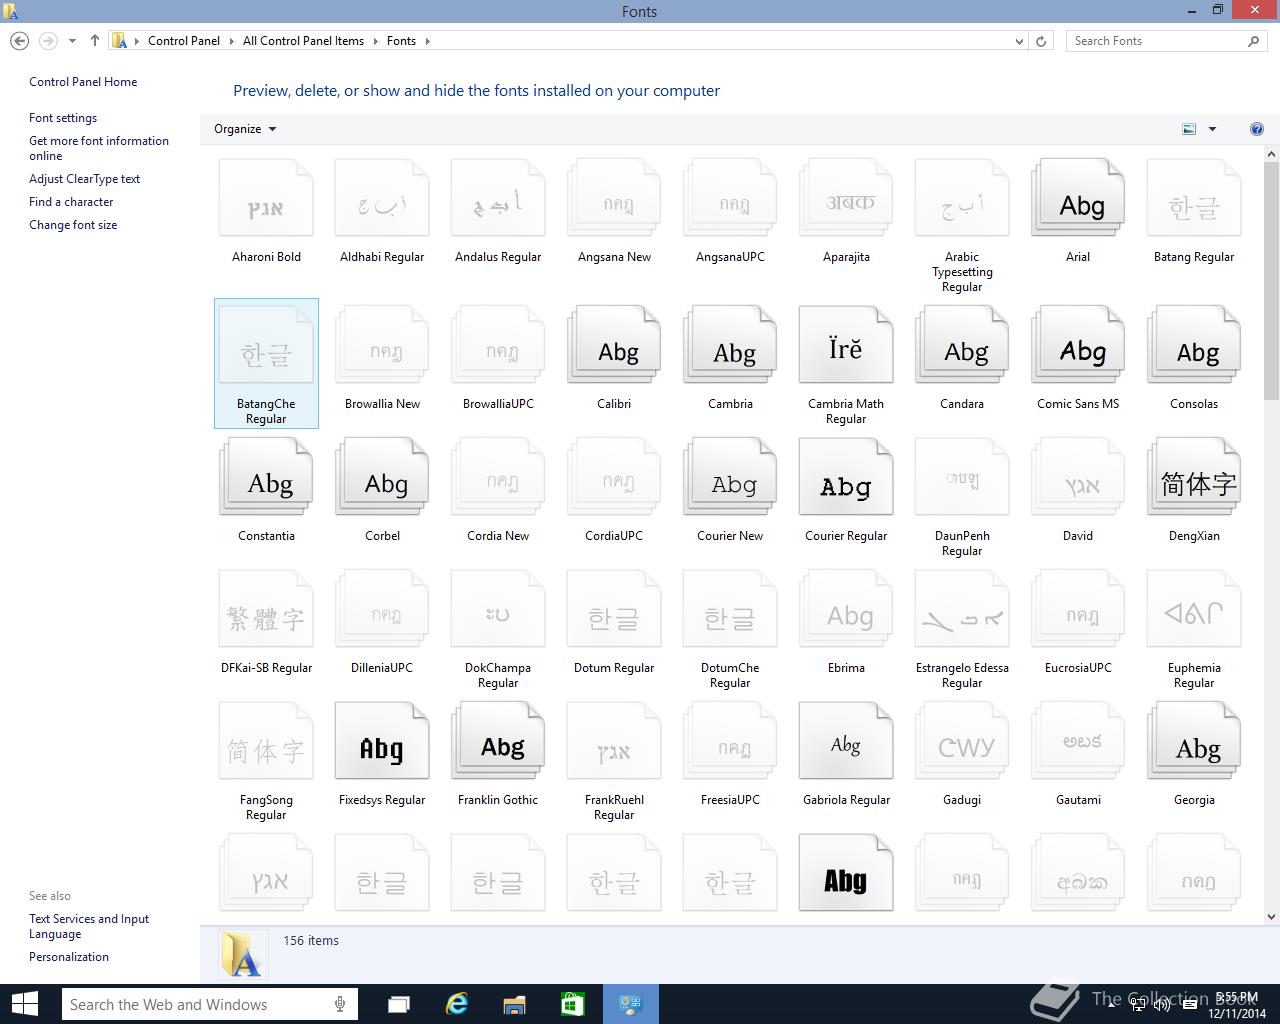This screenshot has width=1280, height=1024.
Task: Open the Windows Start button
Action: pyautogui.click(x=24, y=1004)
